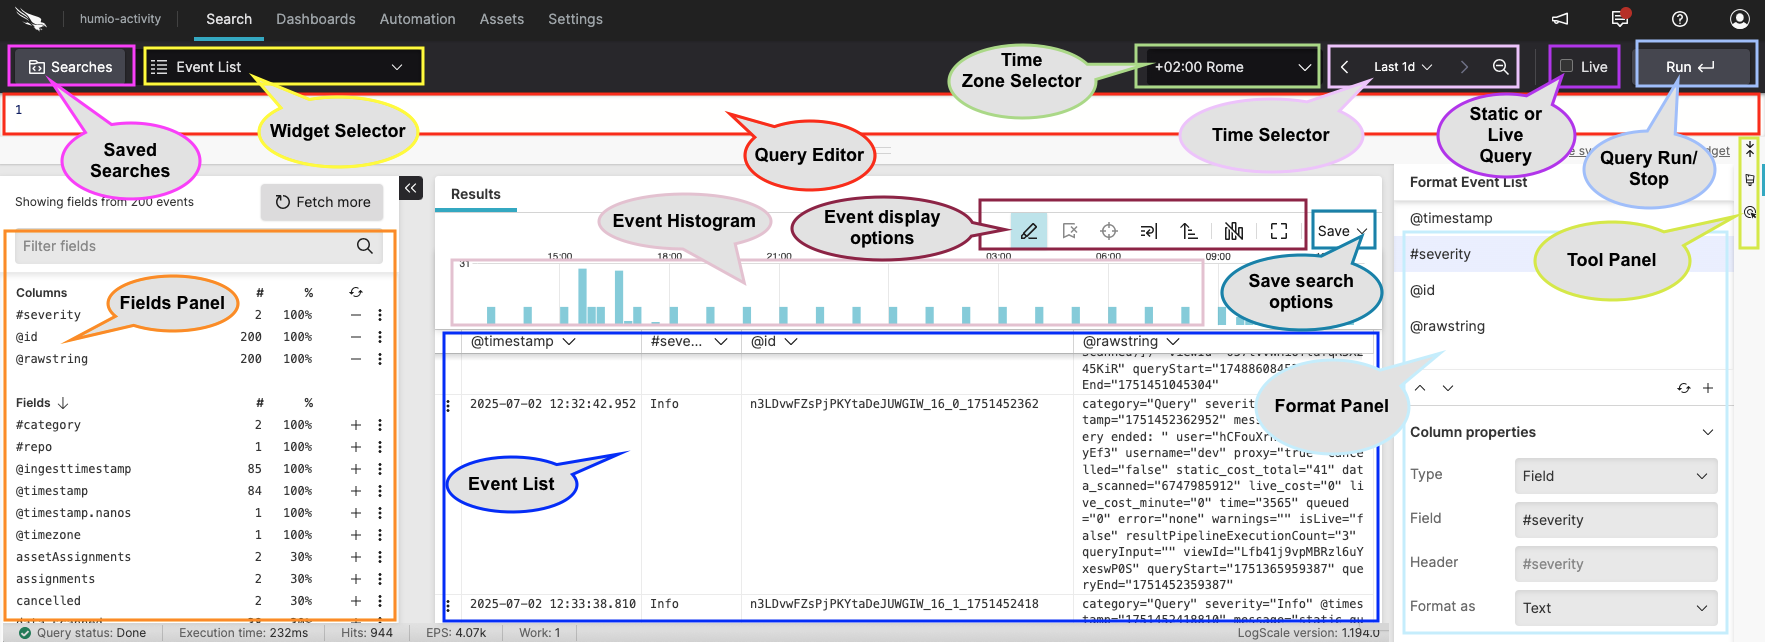
Task: Hide the histogram using crossed-out bars icon
Action: (x=1234, y=231)
